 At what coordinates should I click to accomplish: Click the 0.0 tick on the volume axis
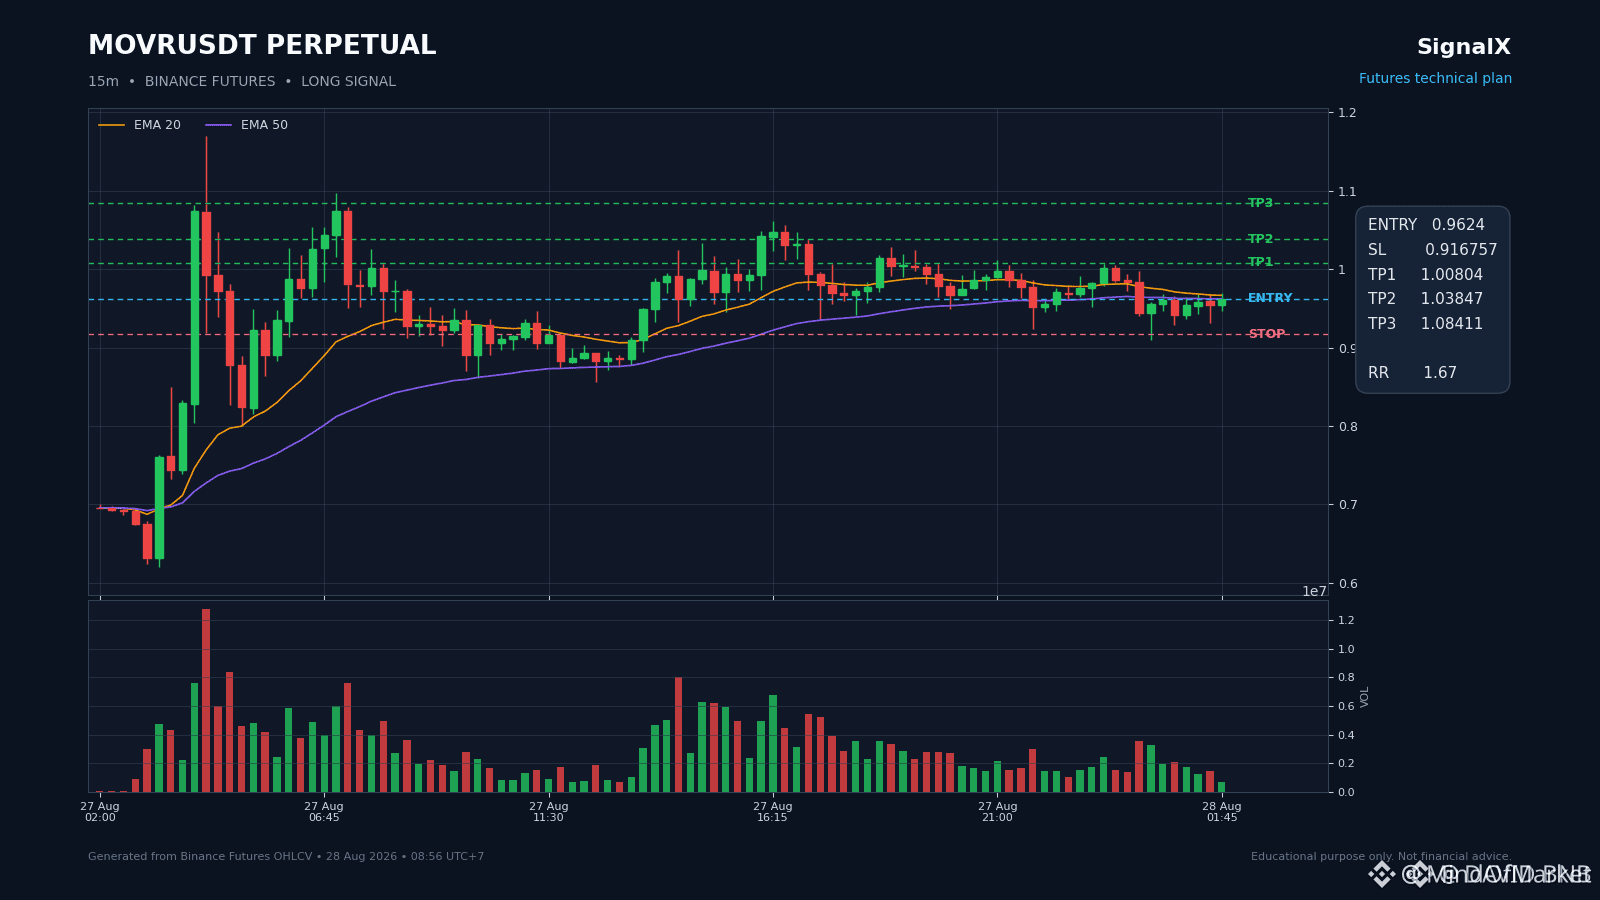point(1346,792)
